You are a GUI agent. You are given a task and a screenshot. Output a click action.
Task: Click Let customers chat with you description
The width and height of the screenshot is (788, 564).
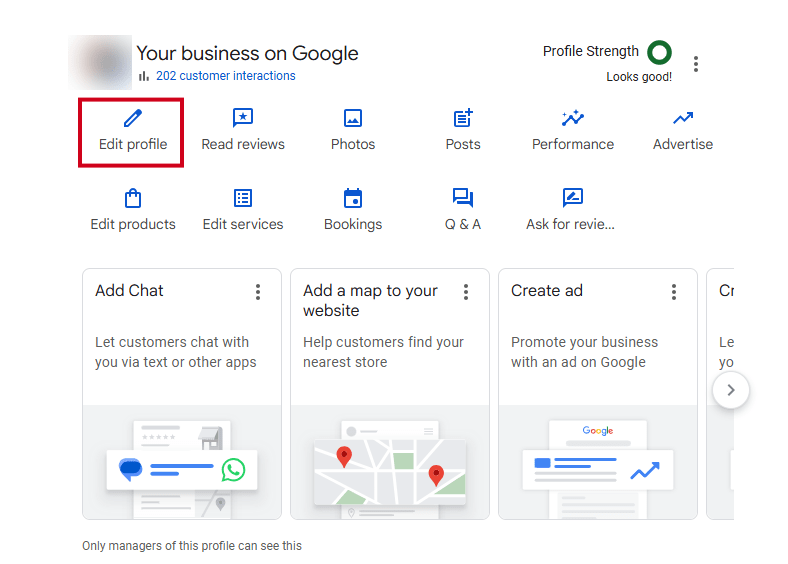tap(175, 352)
